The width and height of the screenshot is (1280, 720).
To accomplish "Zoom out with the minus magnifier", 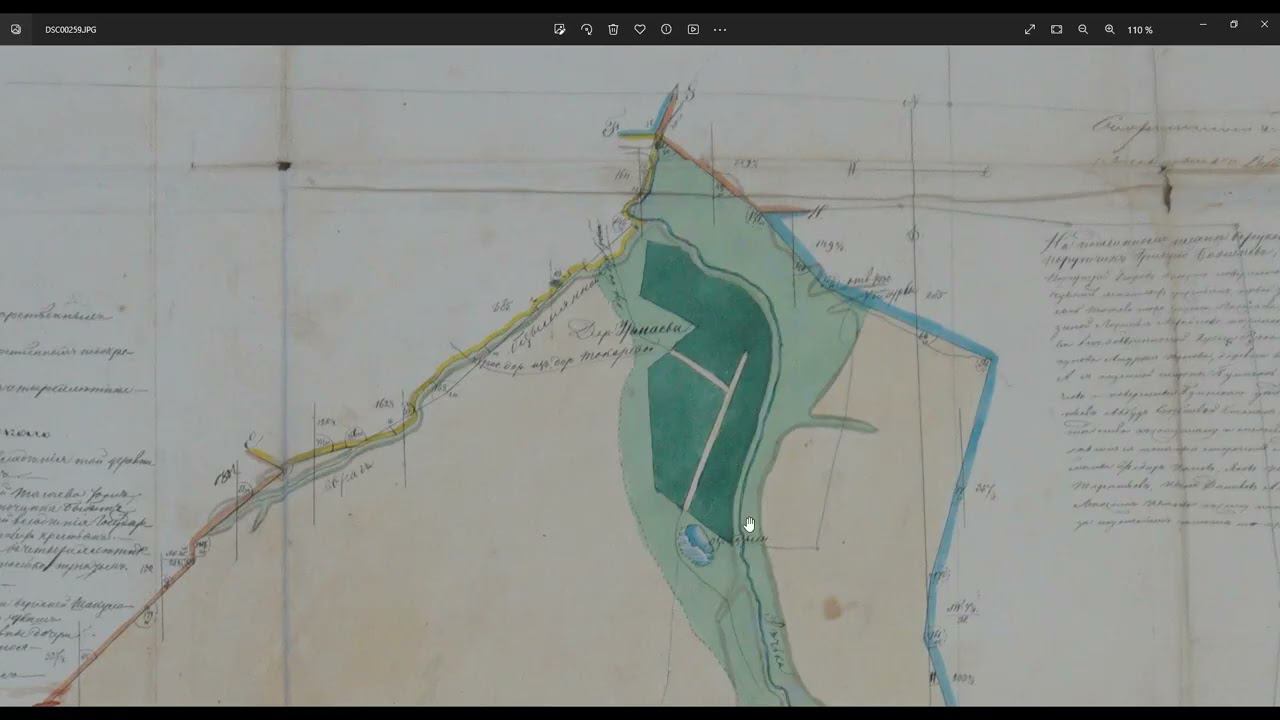I will point(1083,30).
